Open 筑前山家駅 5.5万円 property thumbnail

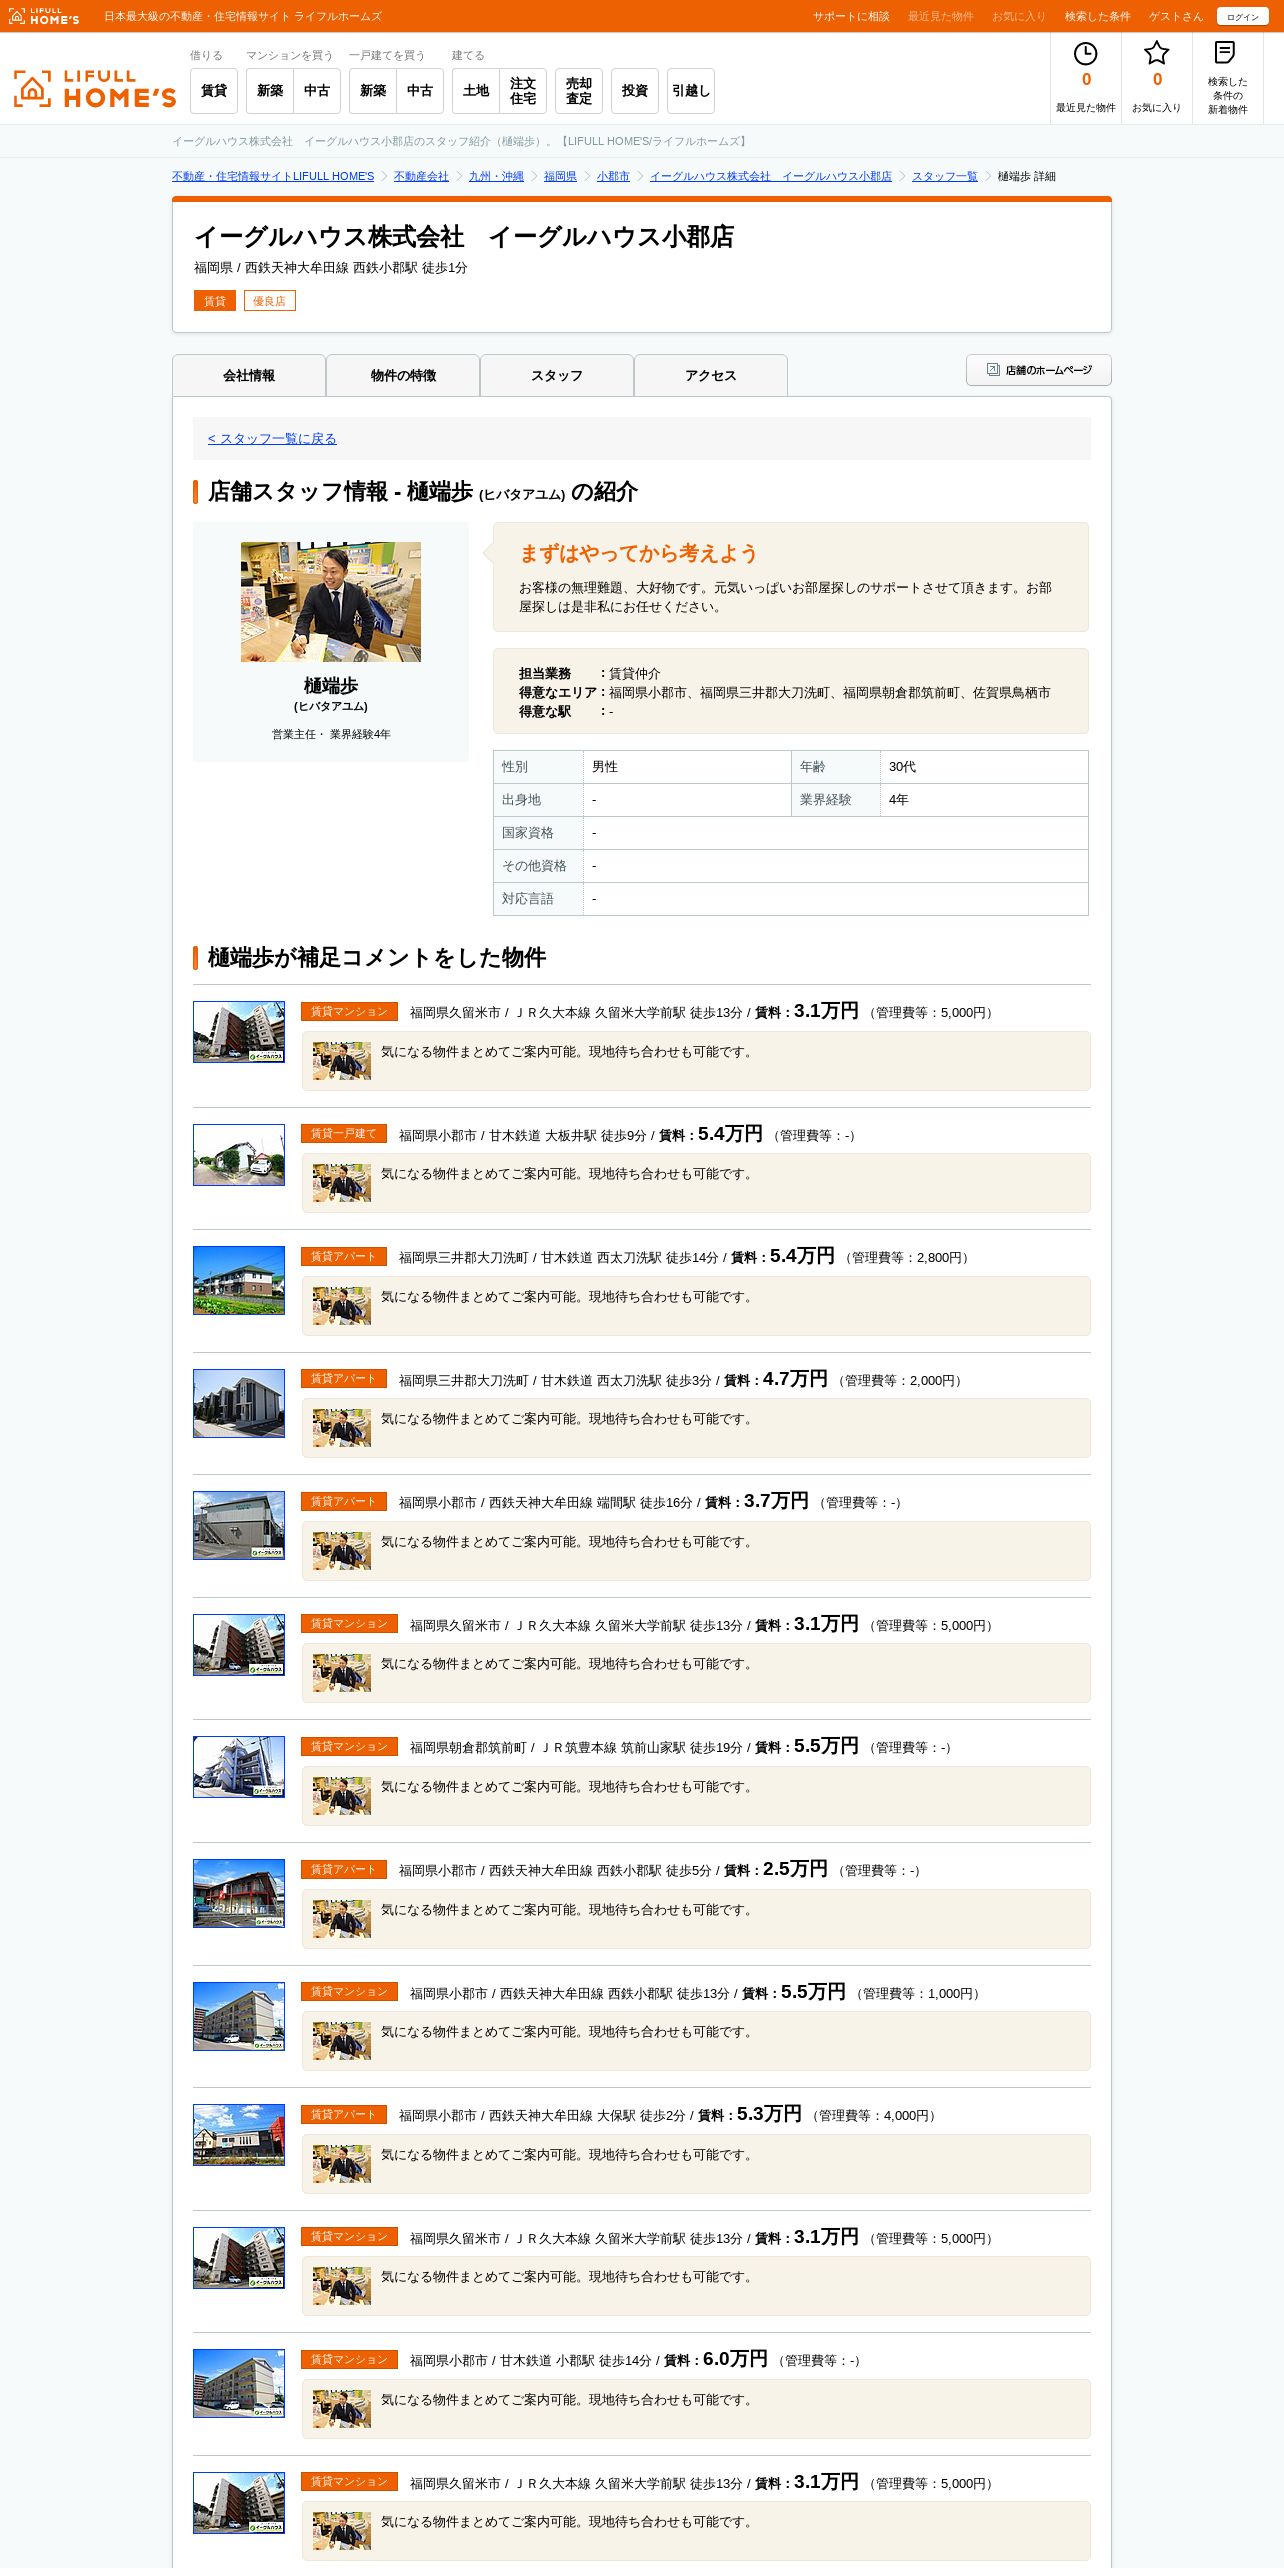239,1767
